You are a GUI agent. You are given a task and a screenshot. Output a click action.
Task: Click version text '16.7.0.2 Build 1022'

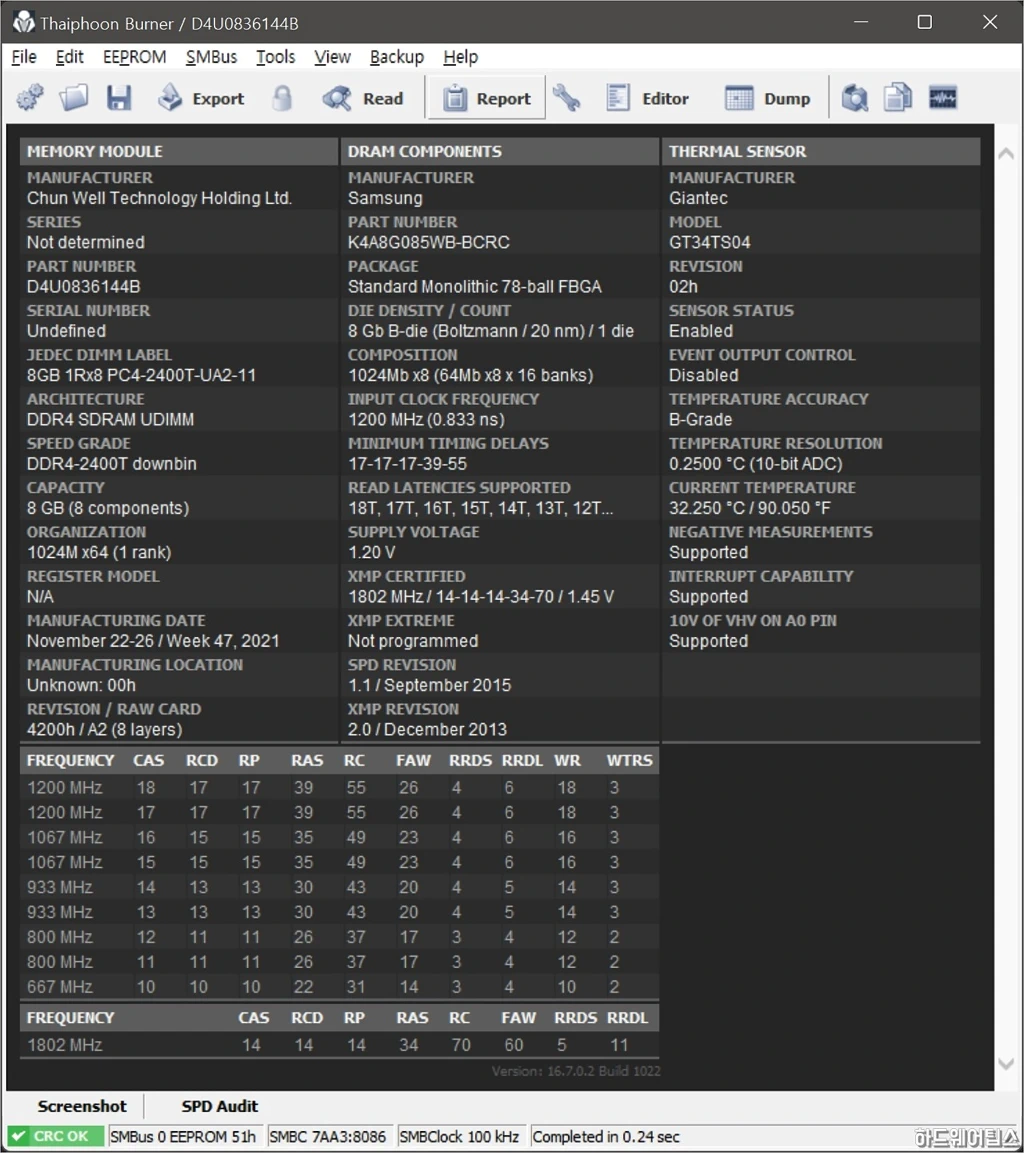point(604,1071)
